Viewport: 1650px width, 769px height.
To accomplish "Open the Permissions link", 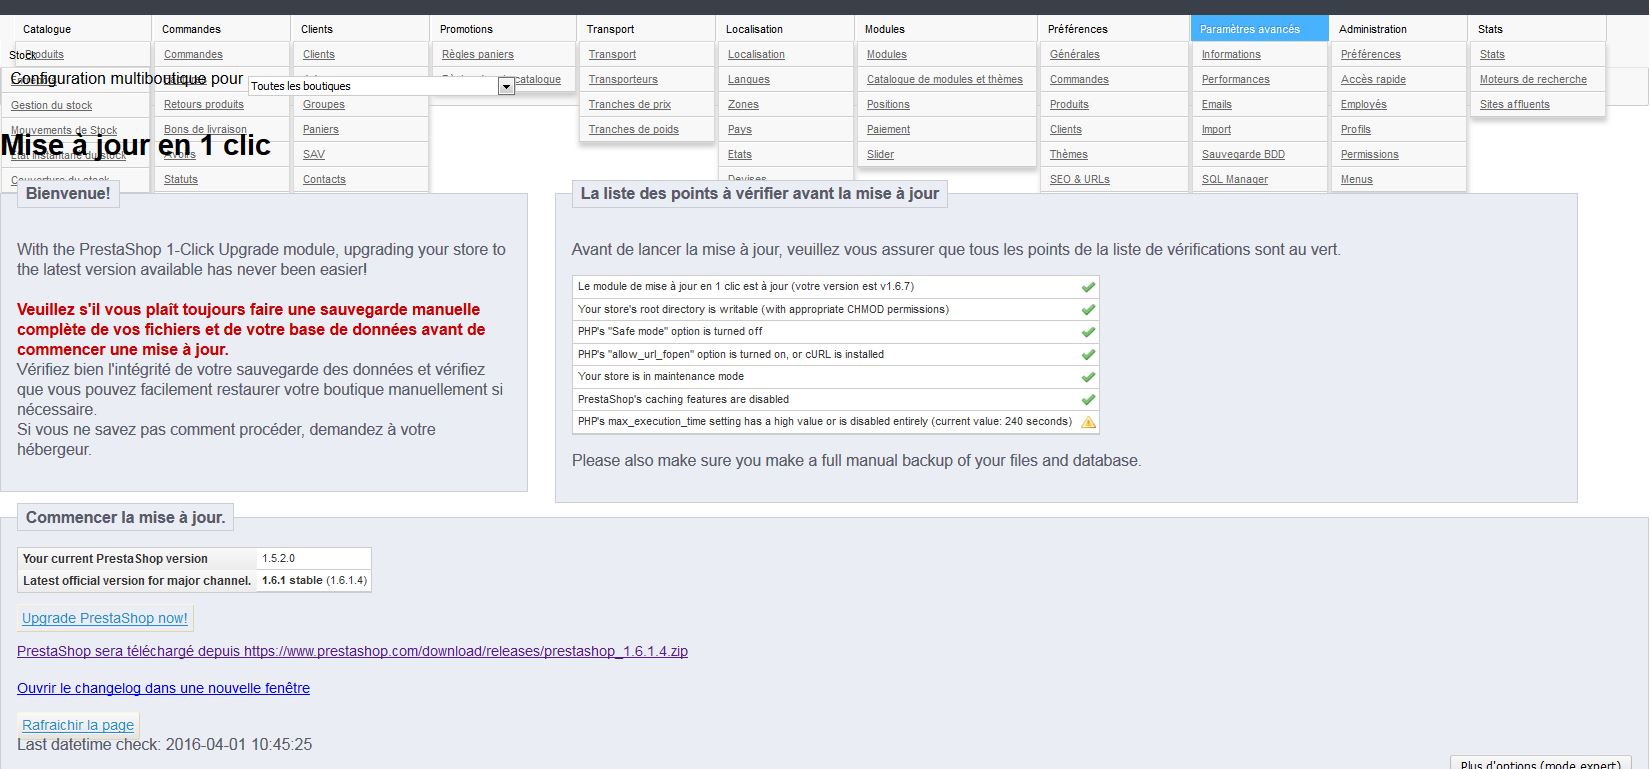I will [x=1370, y=154].
